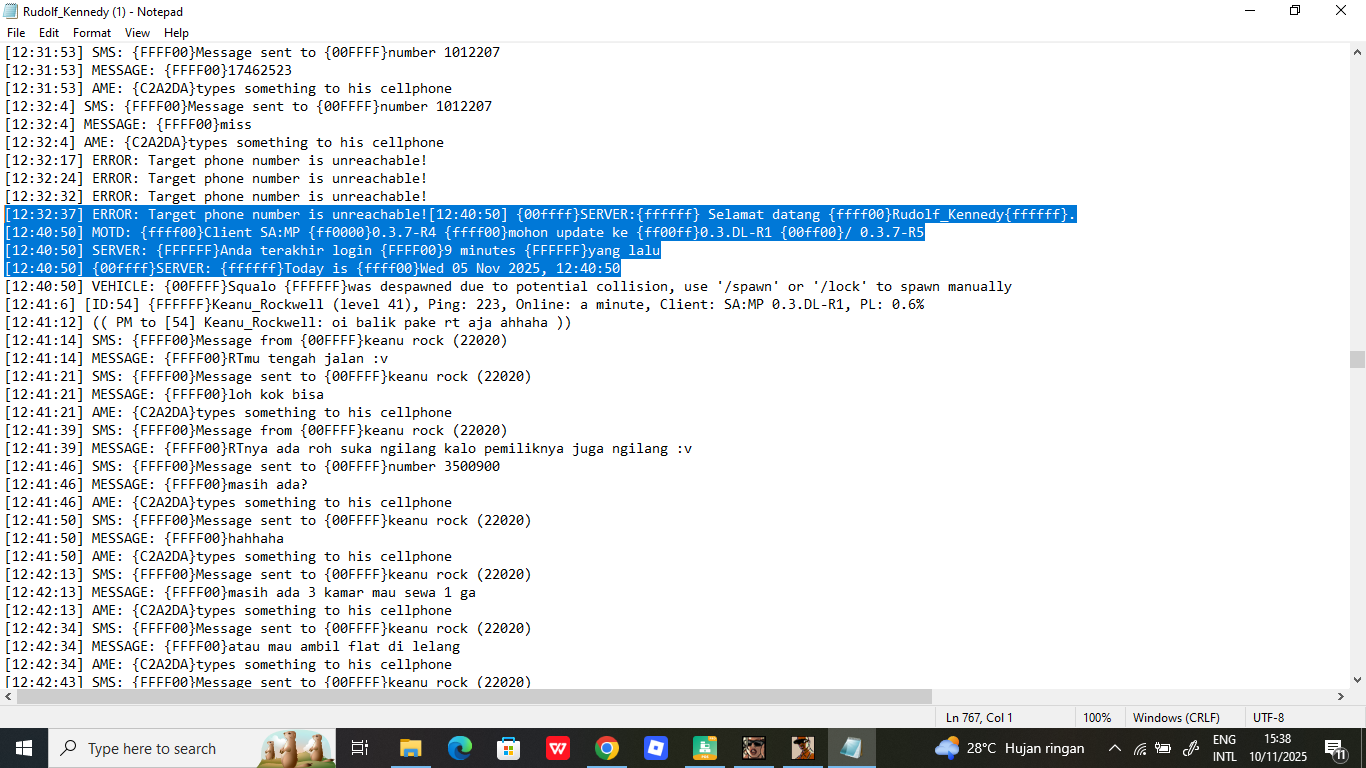
Task: Show hidden system tray icons
Action: 1115,748
